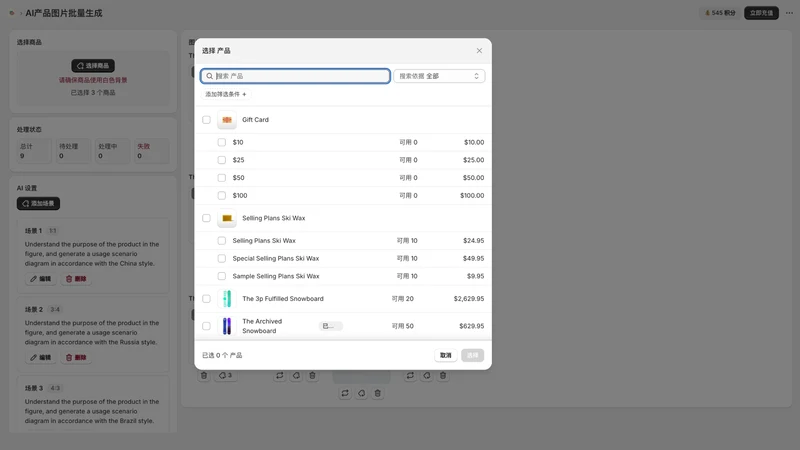Click the 已选择 3 个商品 text in sidebar
800x450 pixels.
(x=93, y=93)
